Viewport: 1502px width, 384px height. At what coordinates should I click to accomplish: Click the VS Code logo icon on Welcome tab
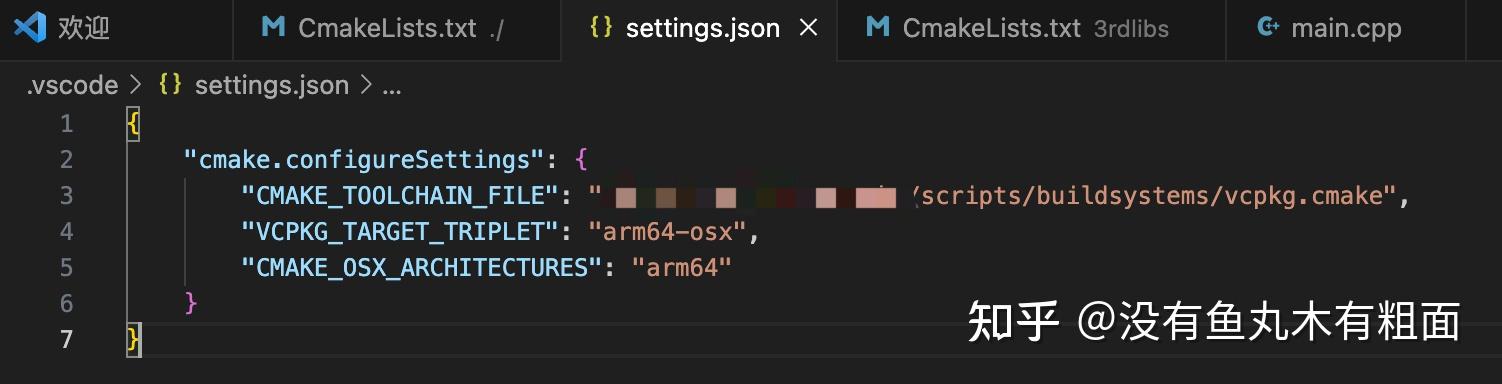(x=30, y=27)
